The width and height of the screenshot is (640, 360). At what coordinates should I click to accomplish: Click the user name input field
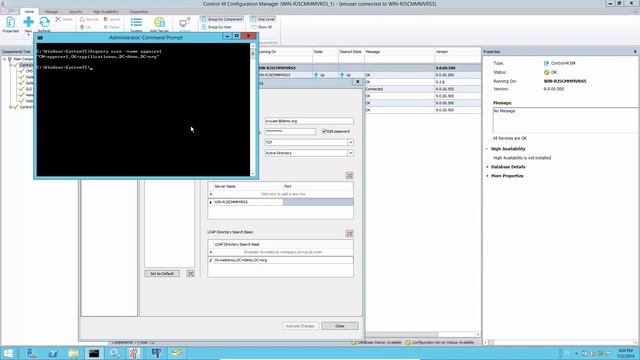click(309, 121)
